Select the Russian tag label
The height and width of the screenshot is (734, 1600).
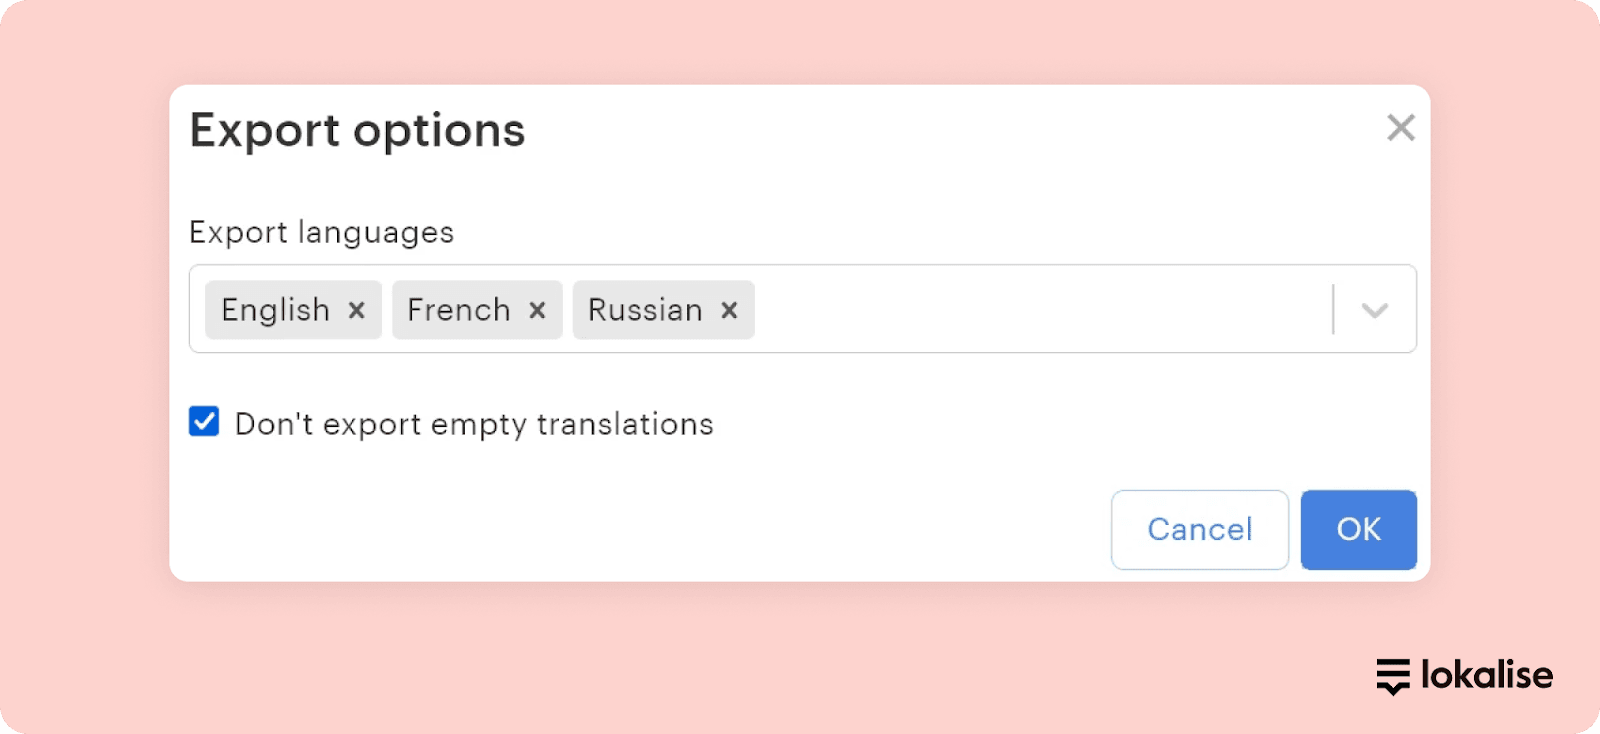645,310
